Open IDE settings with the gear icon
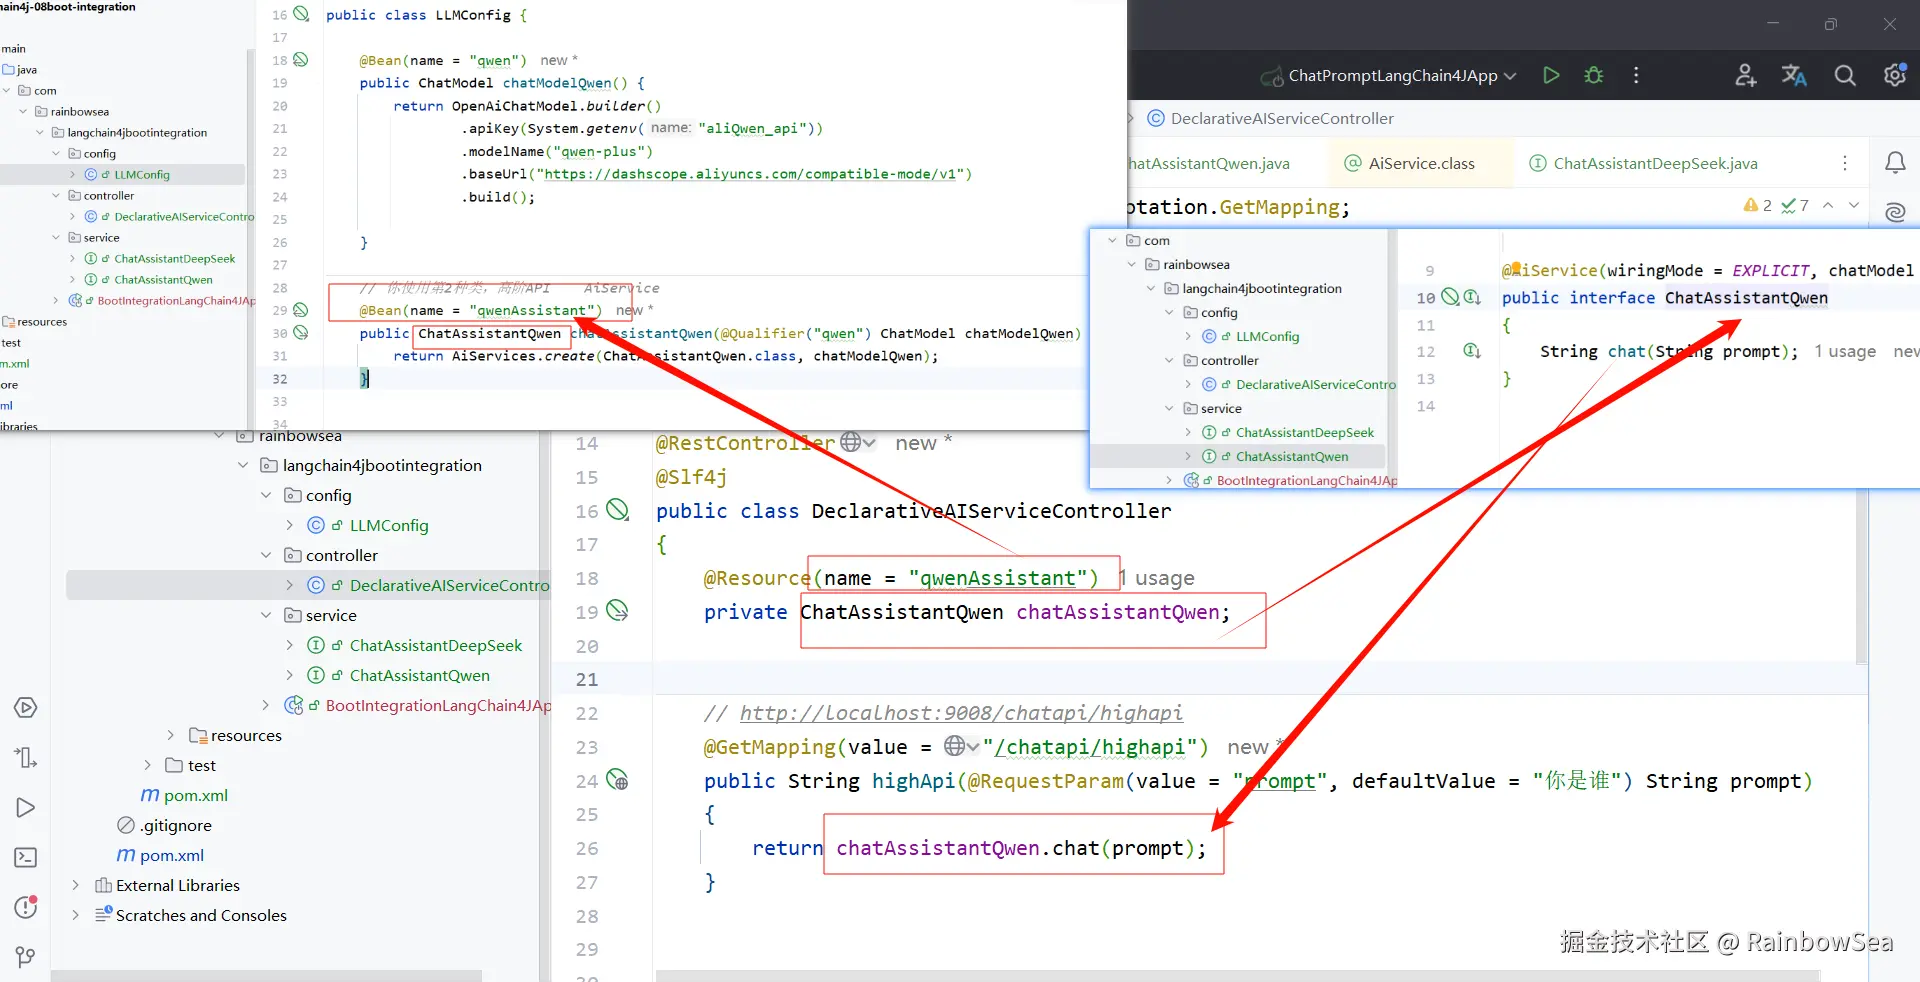 click(x=1894, y=75)
